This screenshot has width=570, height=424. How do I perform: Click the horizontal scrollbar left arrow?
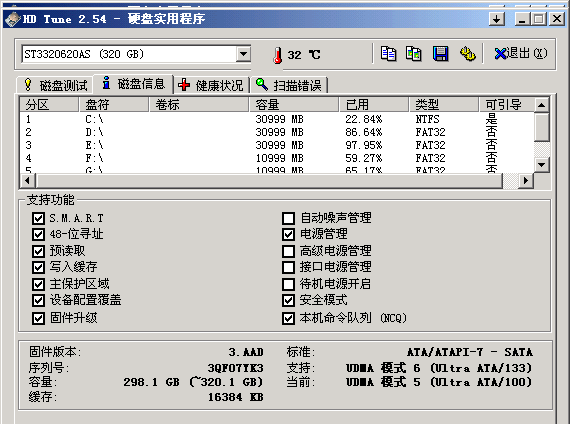27,180
